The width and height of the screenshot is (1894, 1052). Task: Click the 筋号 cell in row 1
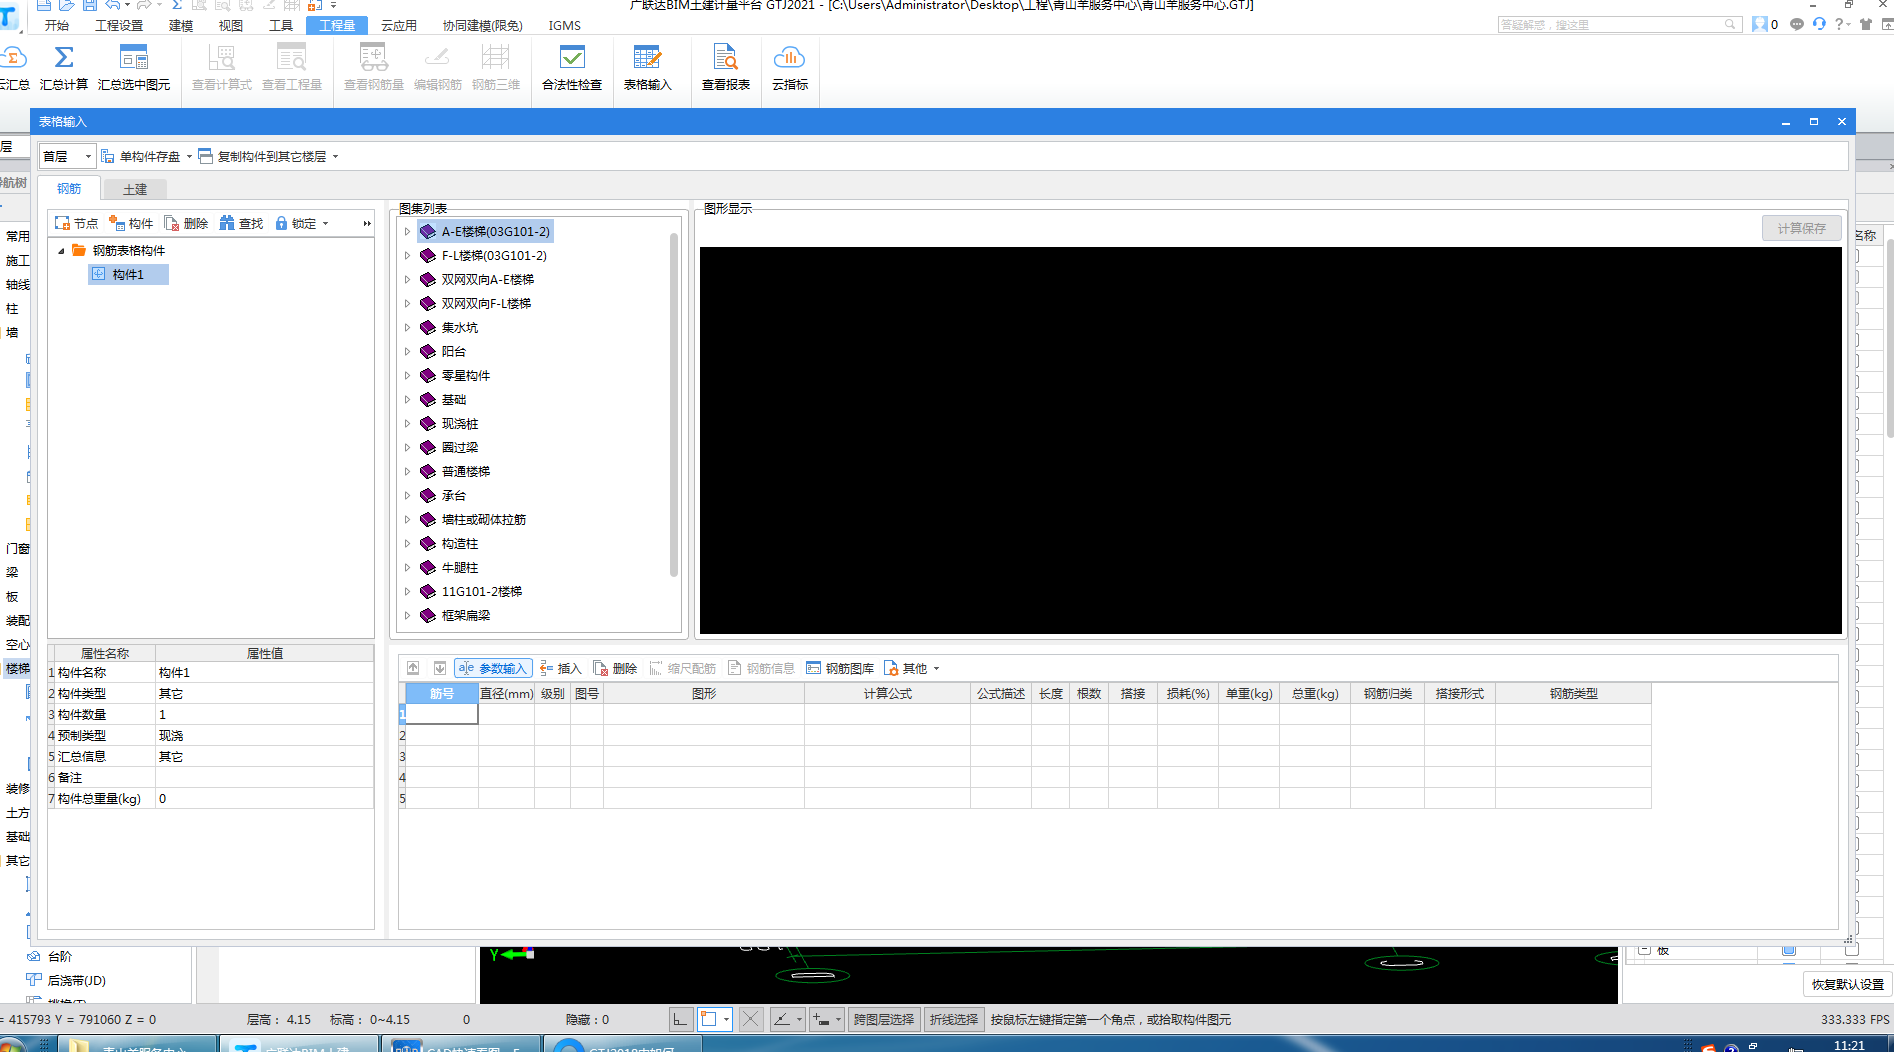[x=441, y=714]
